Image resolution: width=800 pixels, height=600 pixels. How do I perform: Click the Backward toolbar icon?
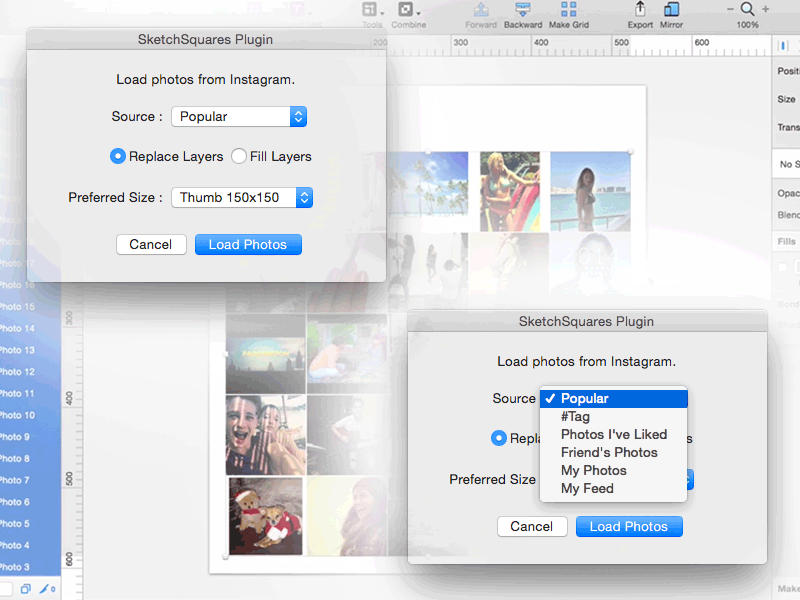pos(522,10)
